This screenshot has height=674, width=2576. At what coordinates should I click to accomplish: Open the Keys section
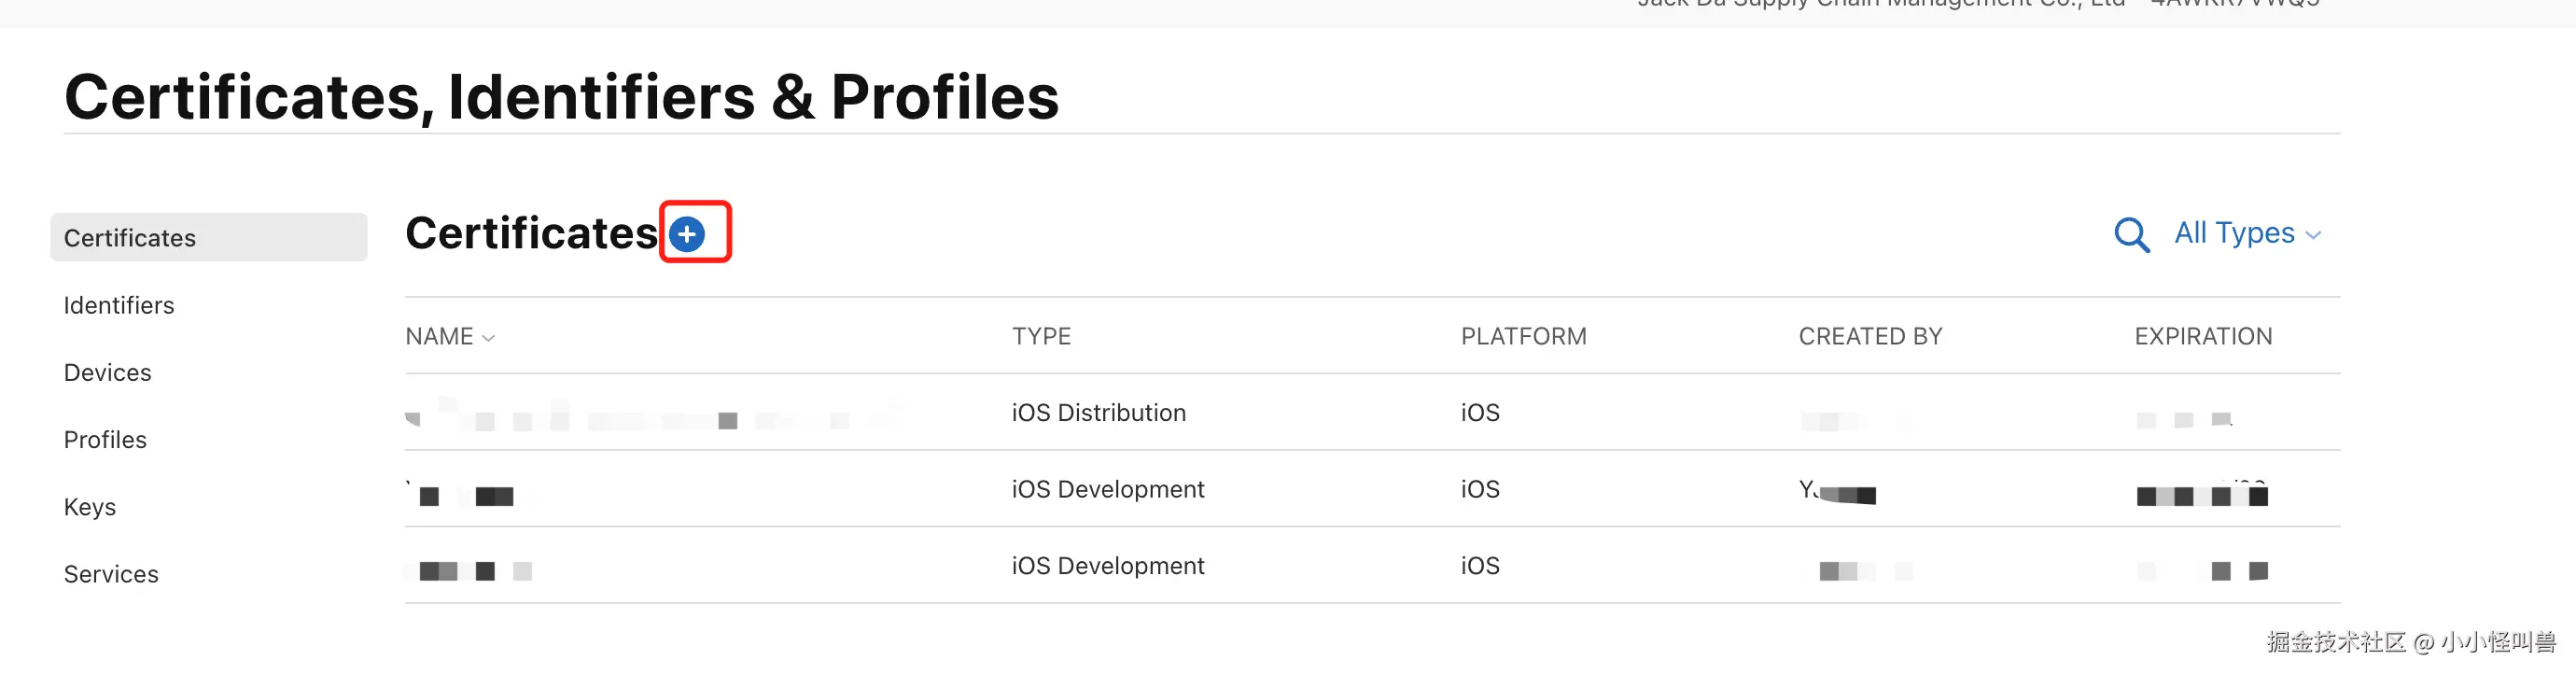pyautogui.click(x=90, y=507)
